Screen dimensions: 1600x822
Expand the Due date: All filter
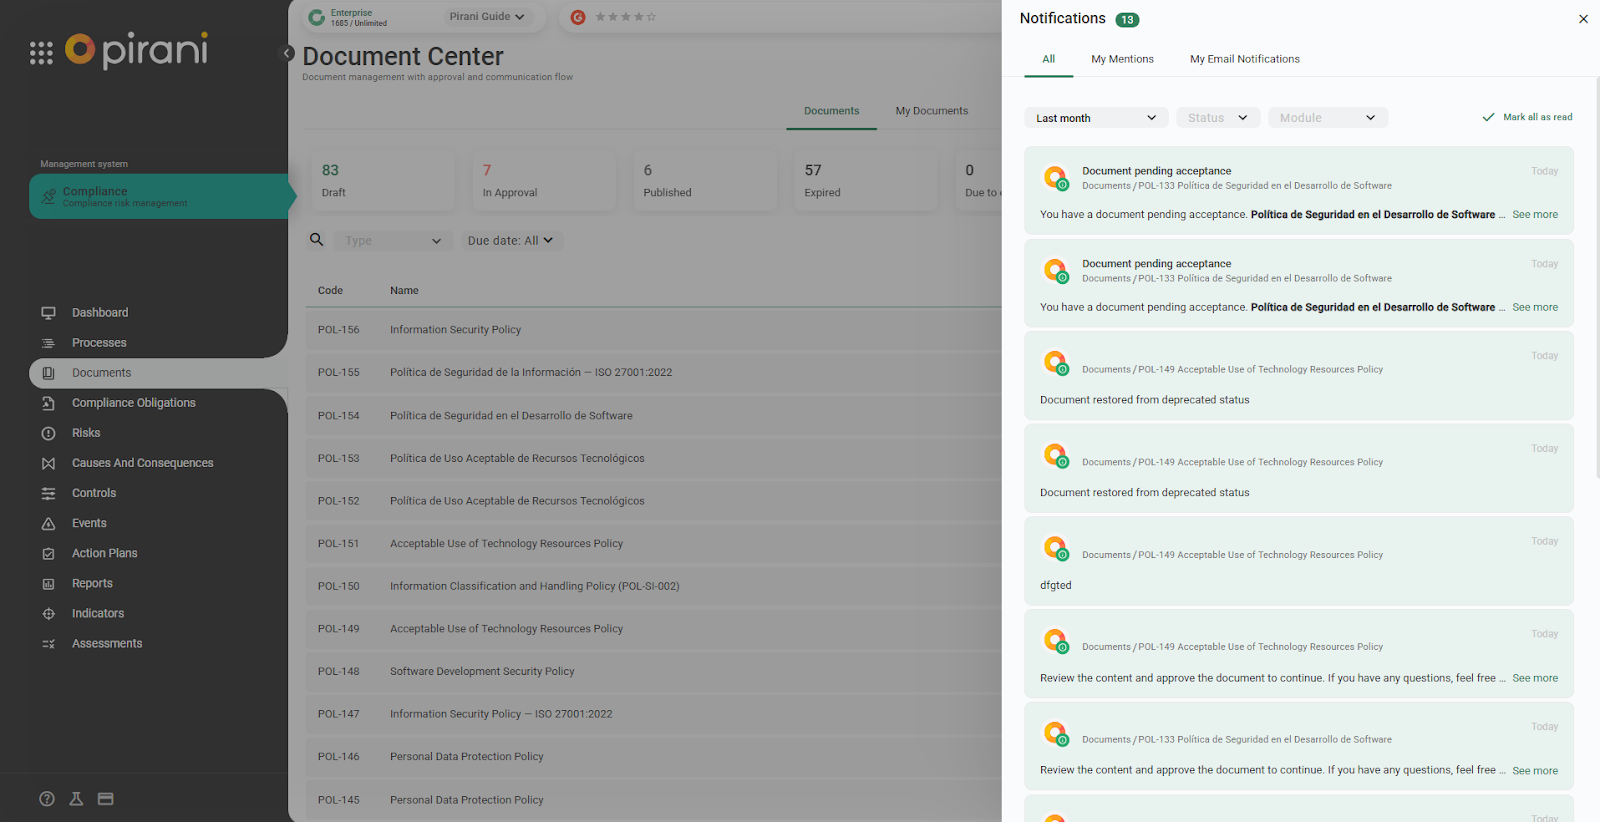[510, 241]
